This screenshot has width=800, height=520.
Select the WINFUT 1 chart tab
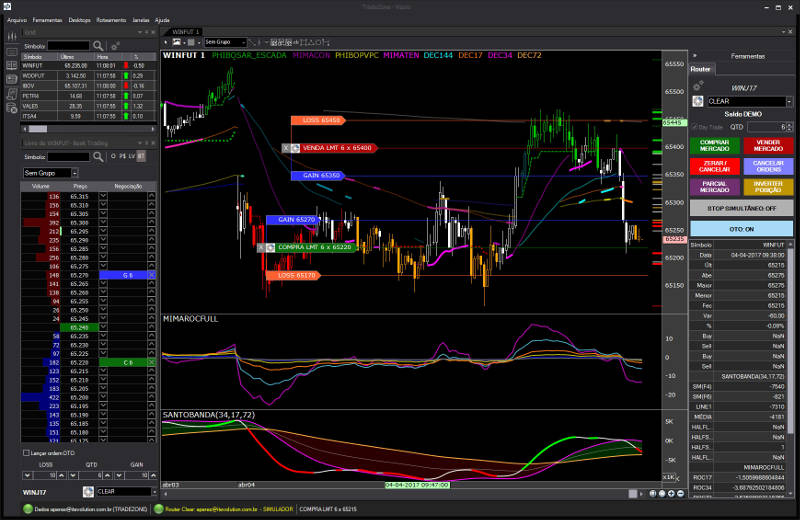[x=186, y=32]
